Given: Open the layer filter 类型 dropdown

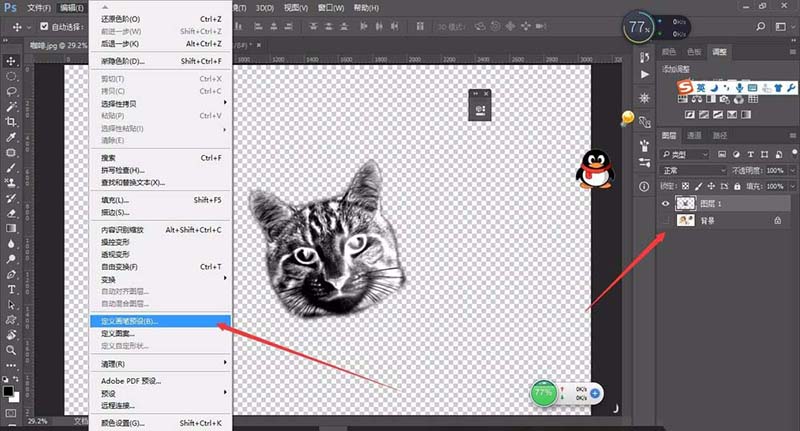Looking at the screenshot, I should click(x=684, y=155).
